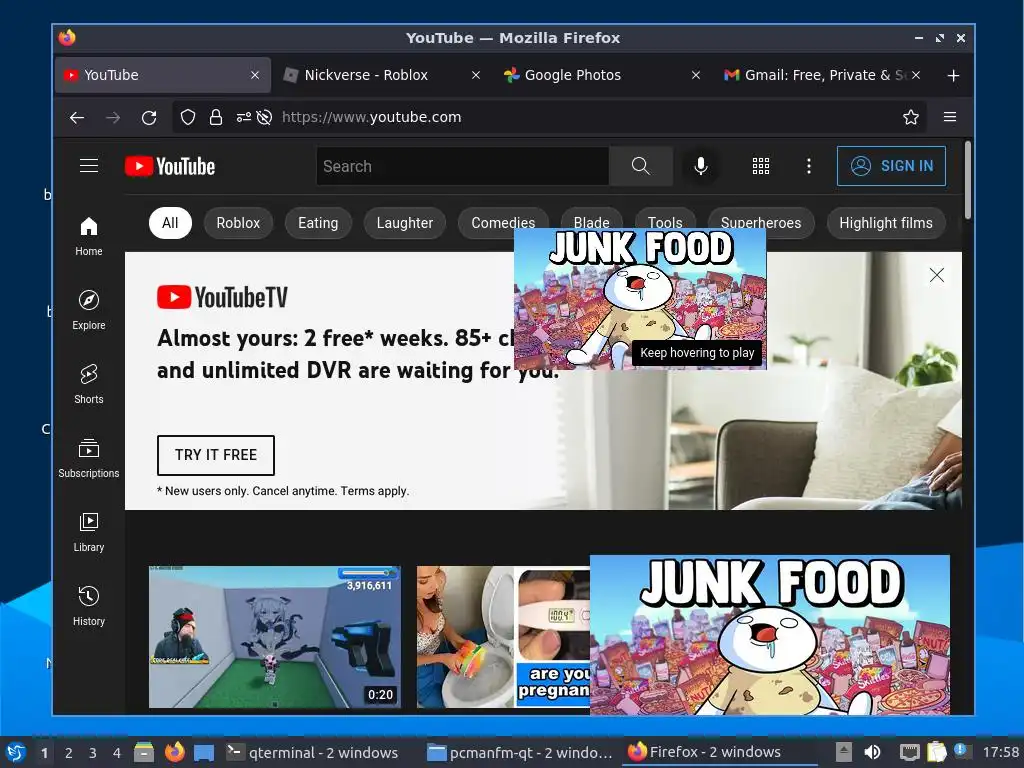Open Library in sidebar

(89, 532)
